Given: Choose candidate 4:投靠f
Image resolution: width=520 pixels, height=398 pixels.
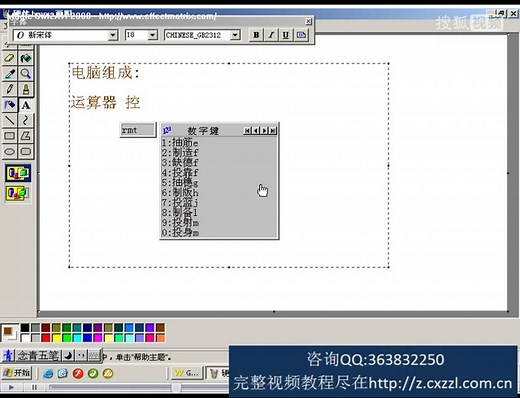Looking at the screenshot, I should [x=180, y=173].
